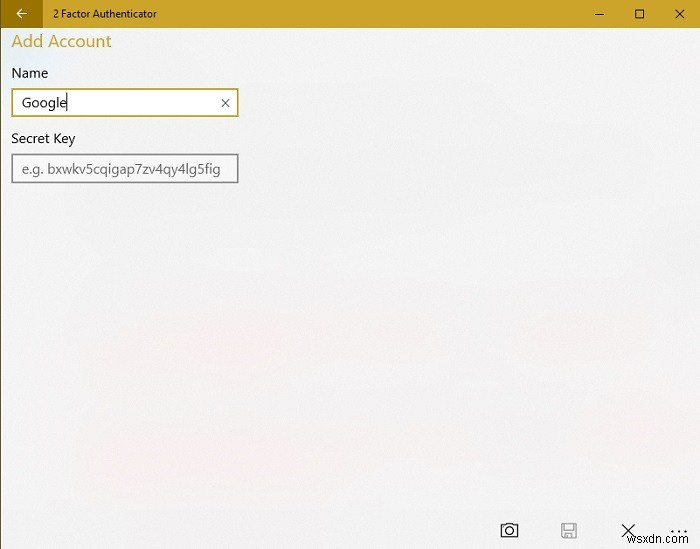
Task: Scan QR code with the camera icon
Action: coord(509,530)
